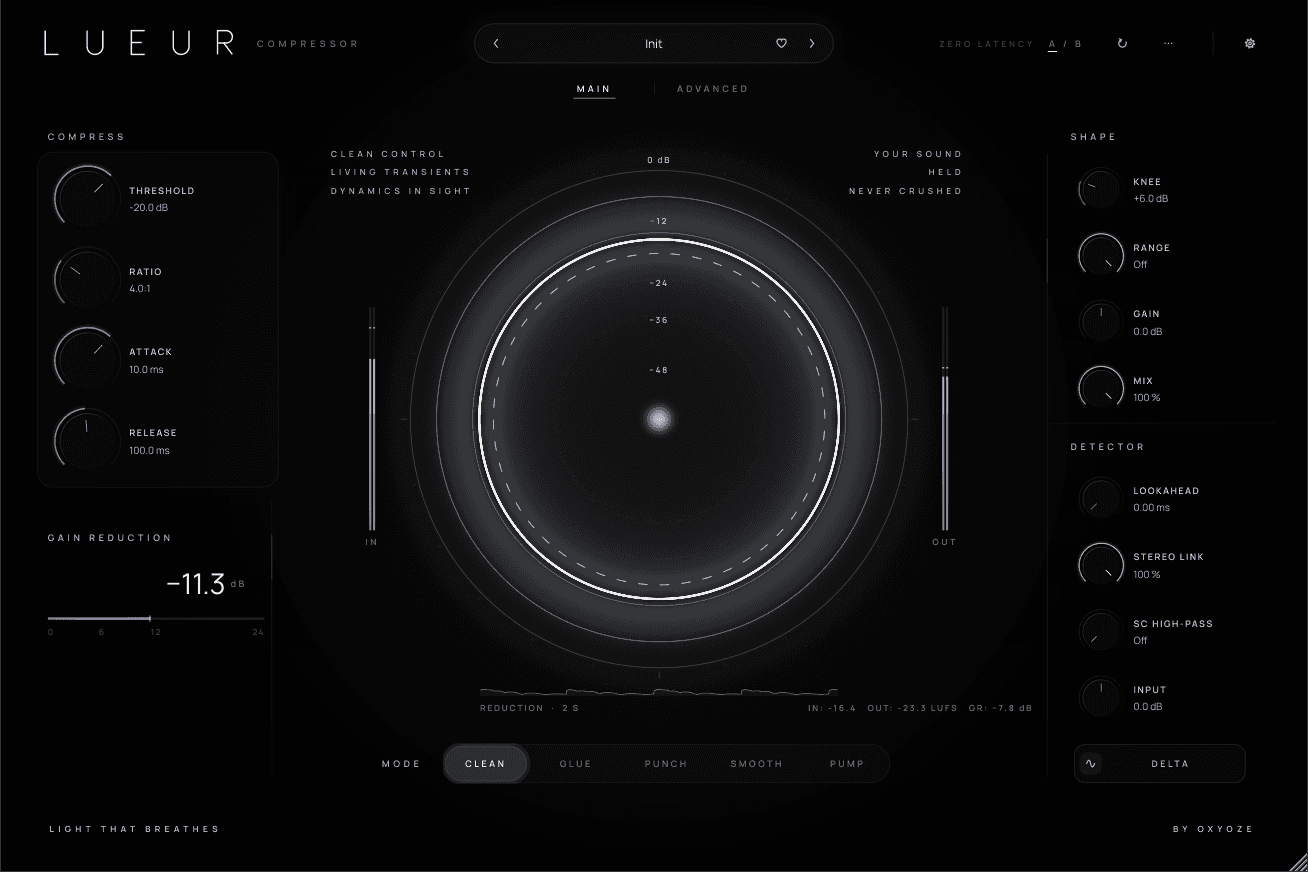
Task: Click the Lookahead knob
Action: click(1100, 498)
